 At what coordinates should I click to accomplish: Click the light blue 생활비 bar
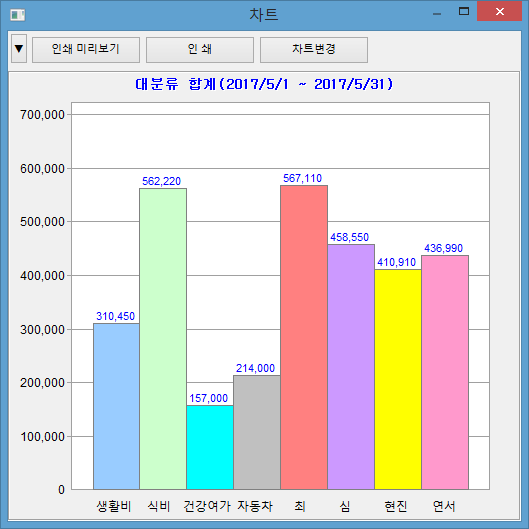[116, 406]
